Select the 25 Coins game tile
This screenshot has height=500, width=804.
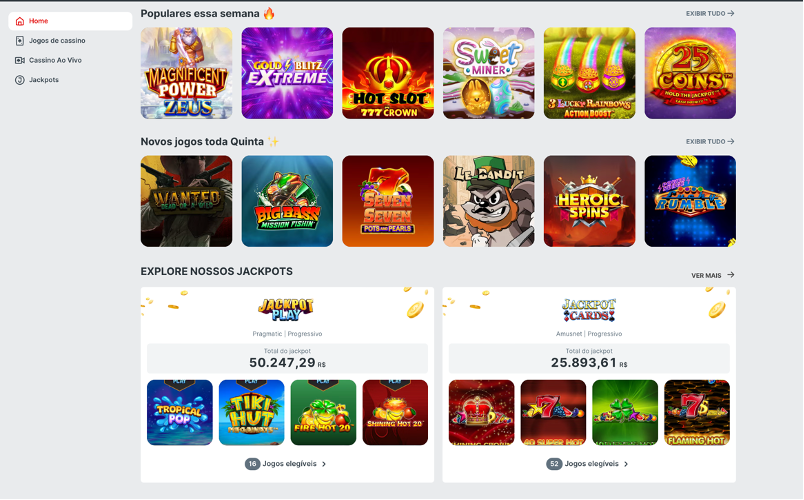tap(690, 73)
